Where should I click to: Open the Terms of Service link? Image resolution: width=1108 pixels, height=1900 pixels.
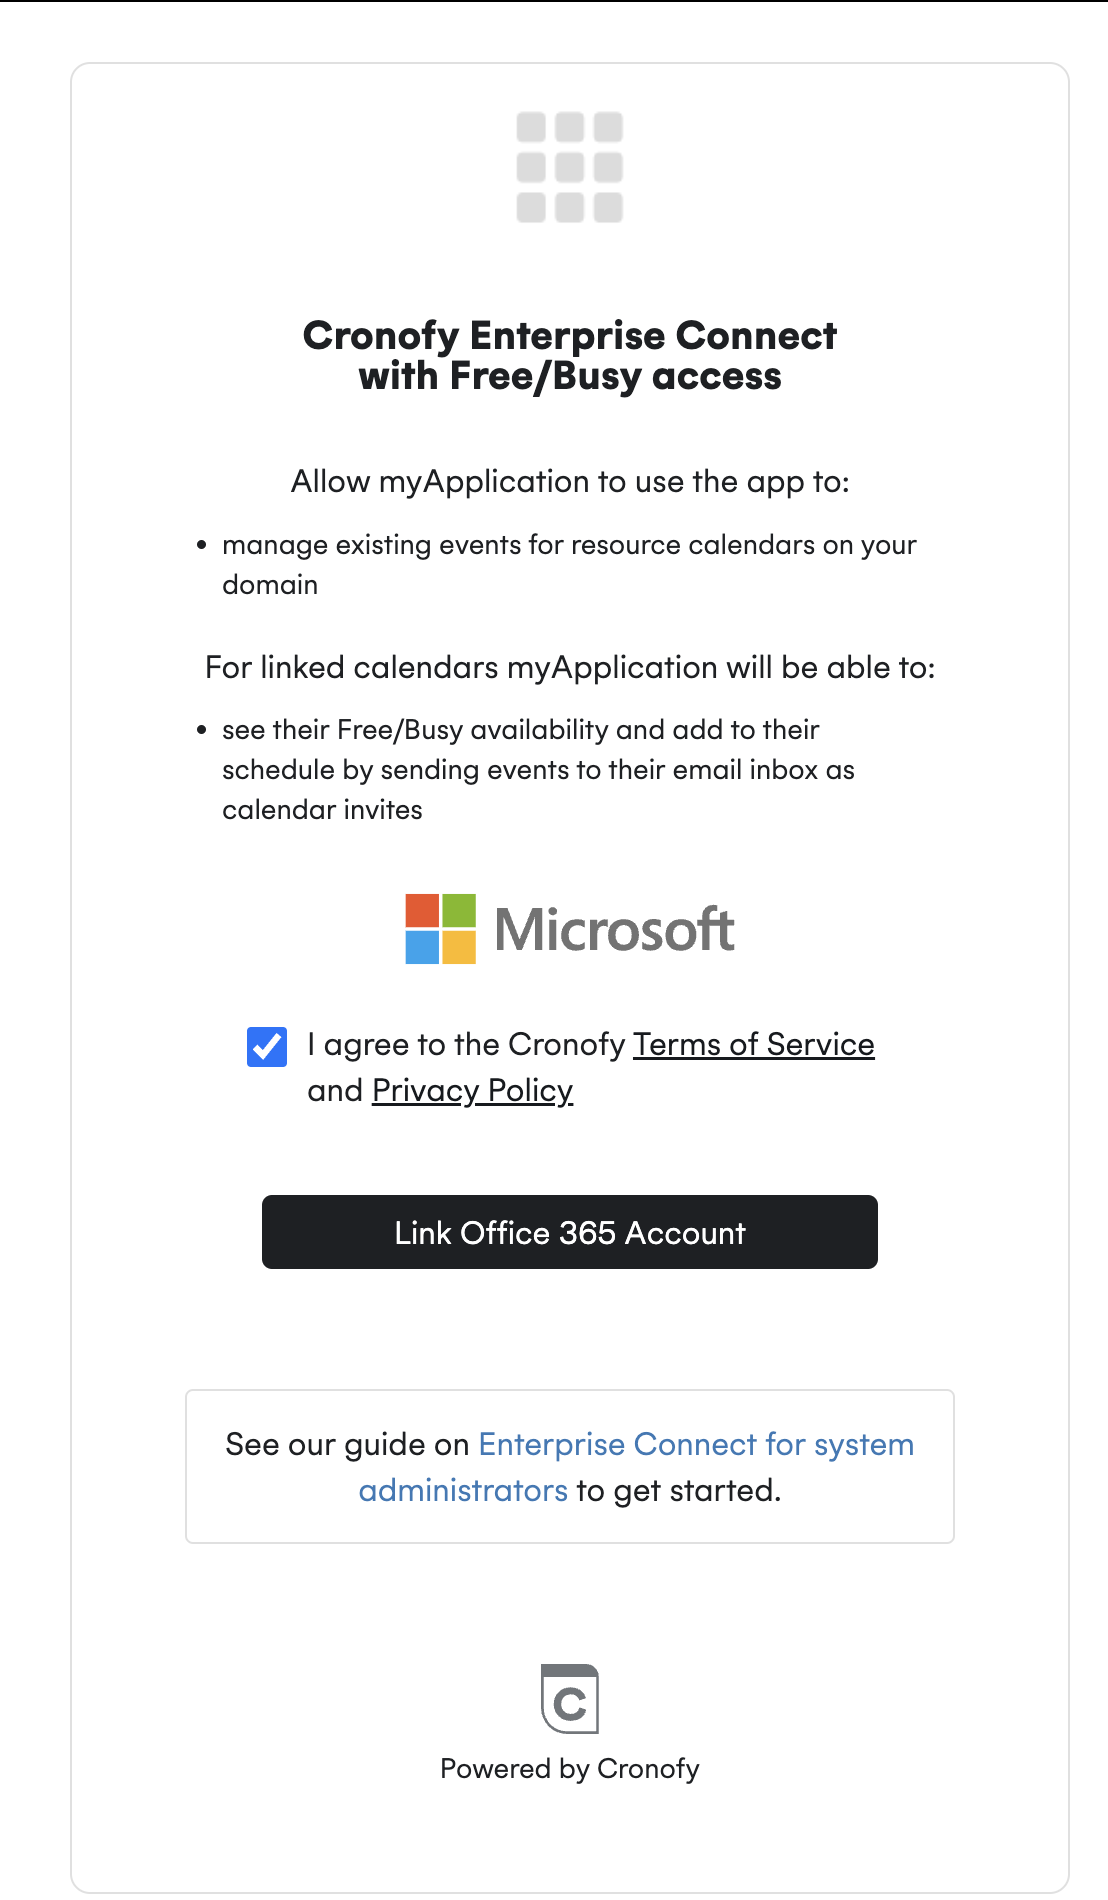753,1044
